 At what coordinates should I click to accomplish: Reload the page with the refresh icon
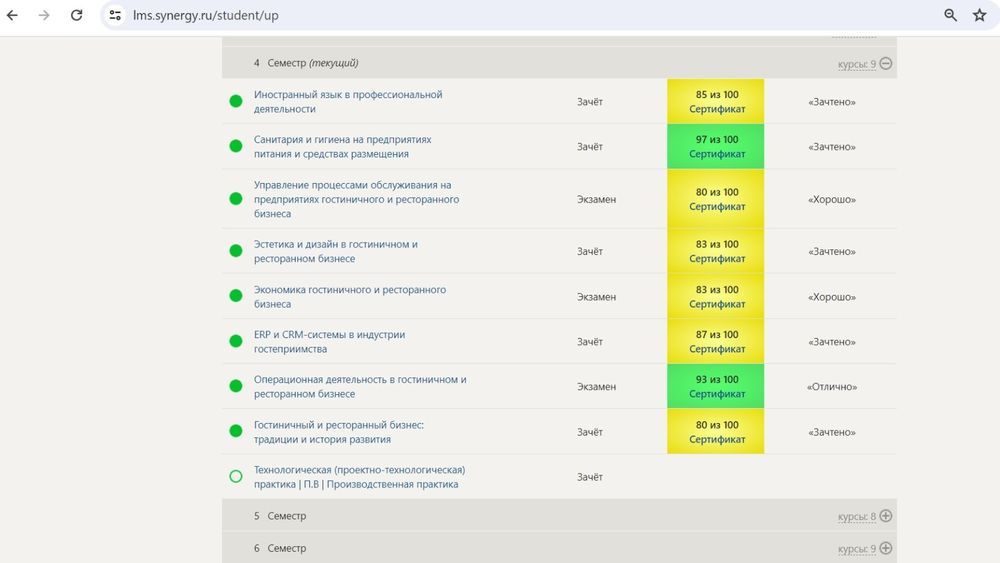click(x=77, y=16)
